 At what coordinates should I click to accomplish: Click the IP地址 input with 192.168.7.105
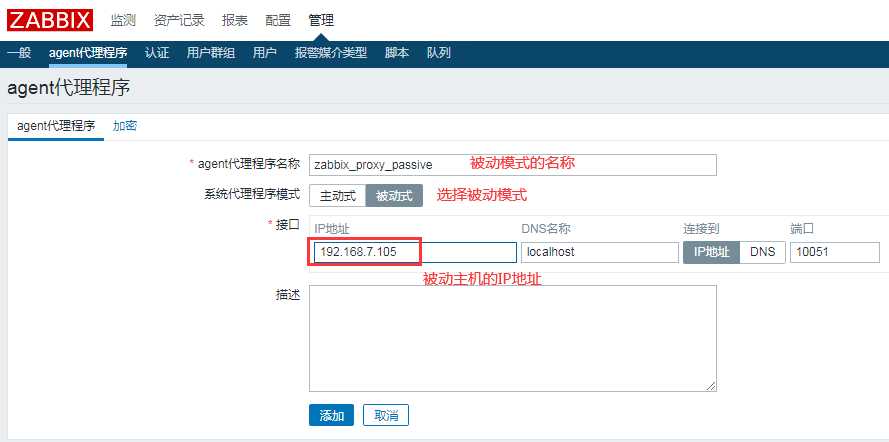coord(415,252)
